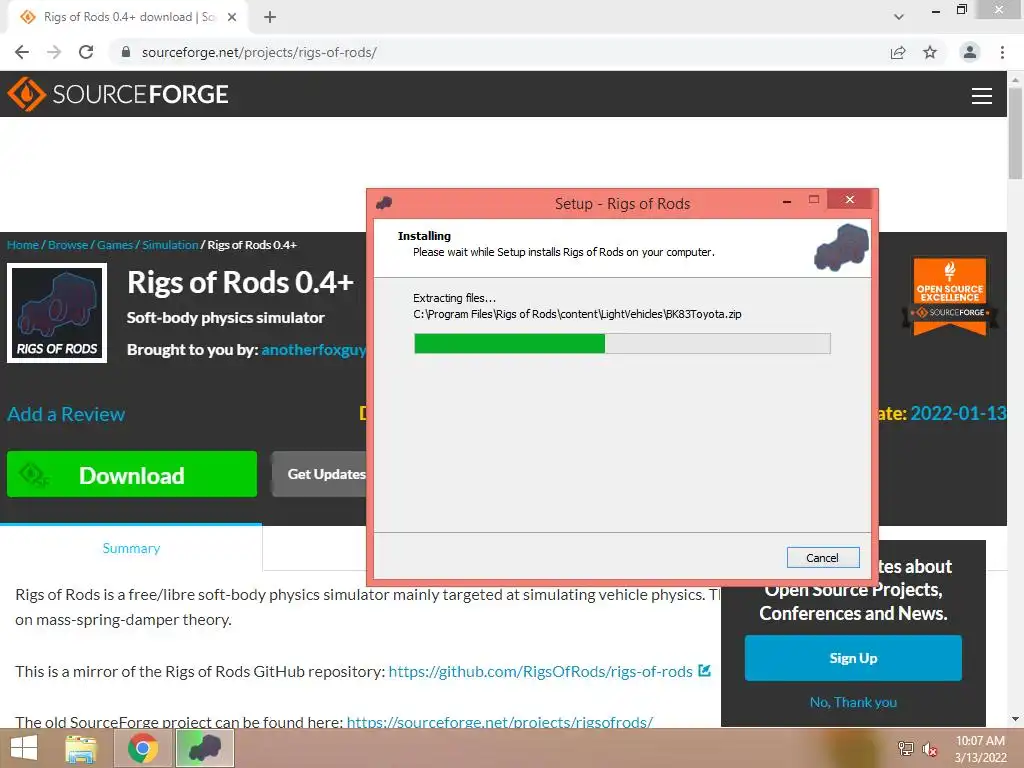
Task: Click the site security lock icon
Action: 126,52
